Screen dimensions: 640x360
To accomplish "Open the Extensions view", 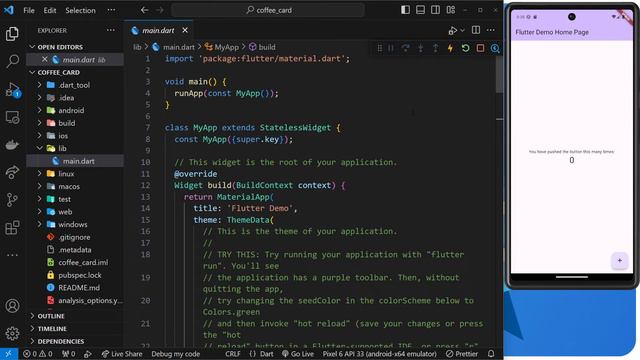I will pyautogui.click(x=12, y=227).
